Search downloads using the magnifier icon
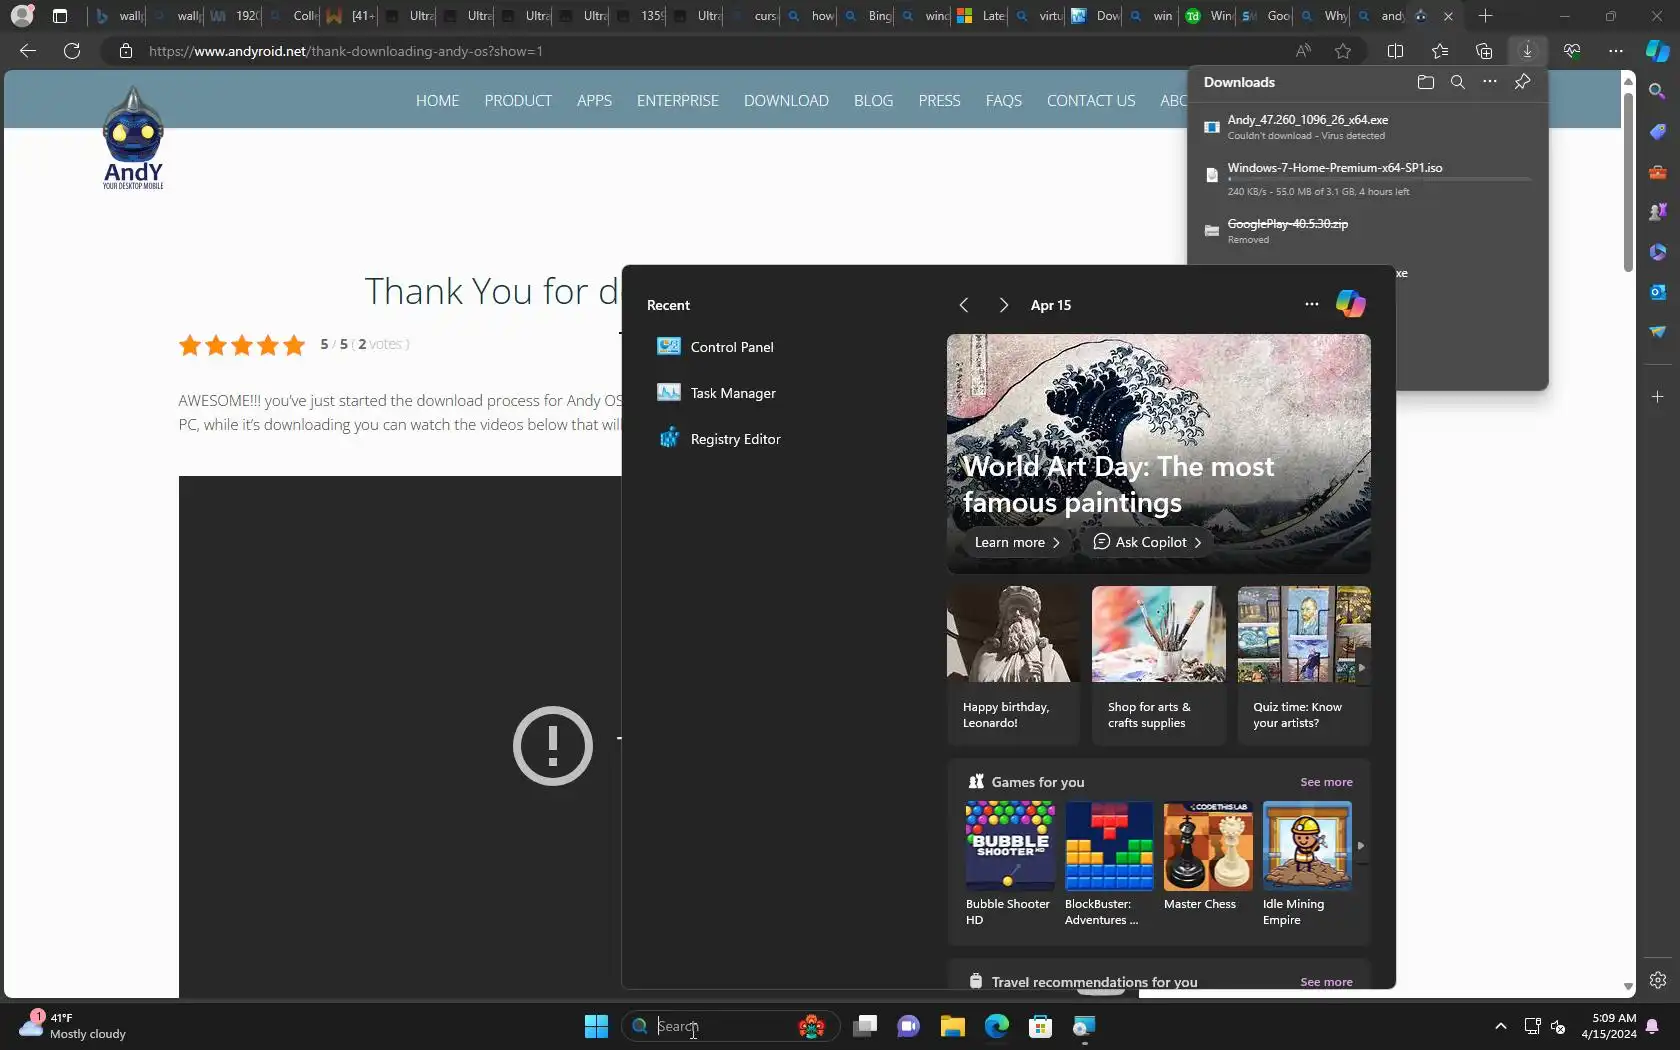This screenshot has width=1680, height=1050. point(1458,82)
